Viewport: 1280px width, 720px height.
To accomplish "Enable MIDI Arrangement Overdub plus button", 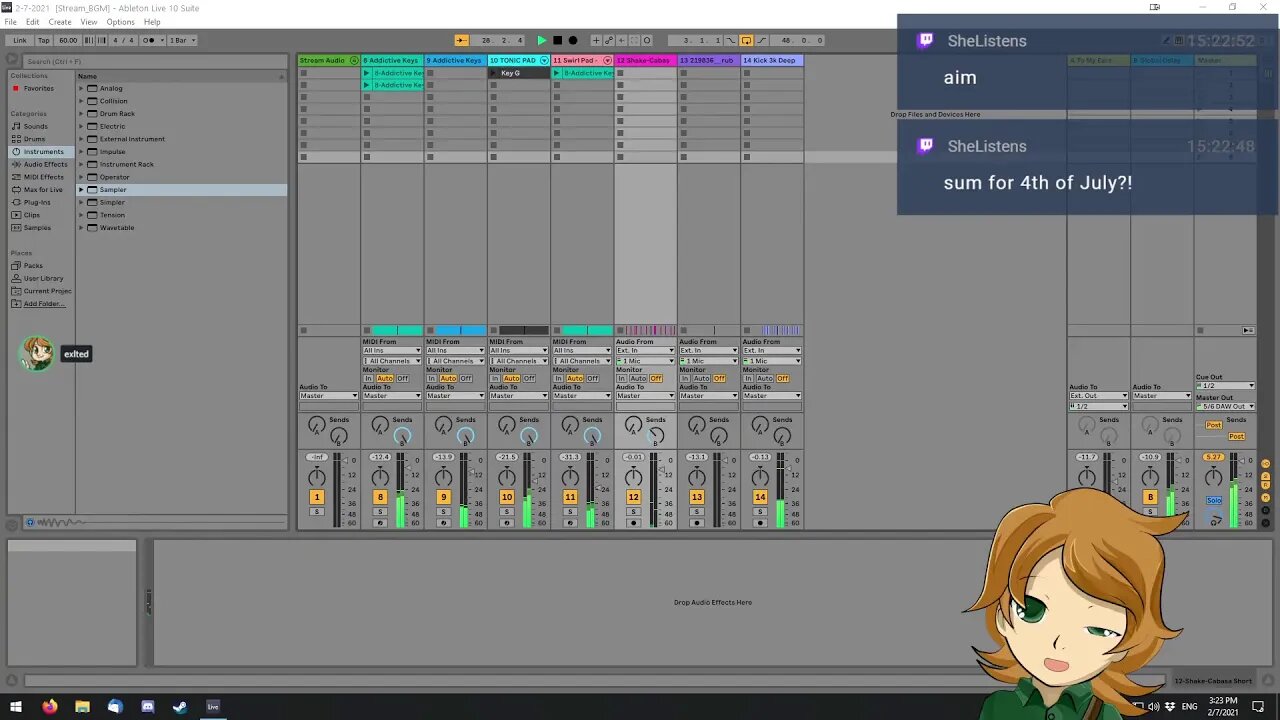I will pyautogui.click(x=596, y=40).
